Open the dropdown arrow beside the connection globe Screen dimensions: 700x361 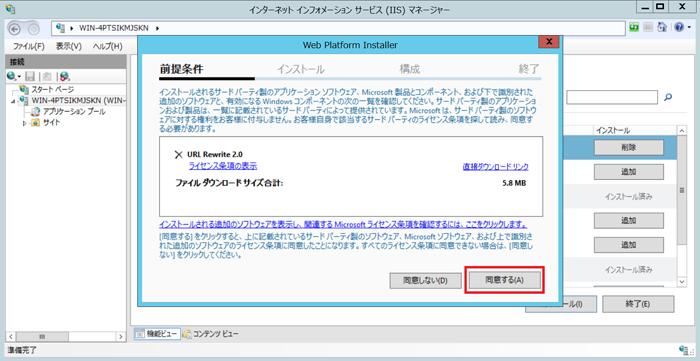[x=19, y=77]
